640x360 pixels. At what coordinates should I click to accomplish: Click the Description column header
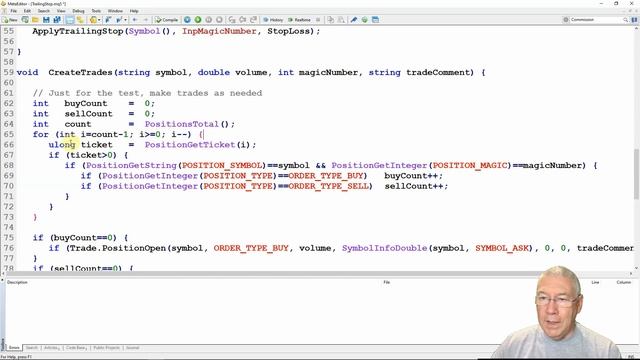click(x=17, y=282)
